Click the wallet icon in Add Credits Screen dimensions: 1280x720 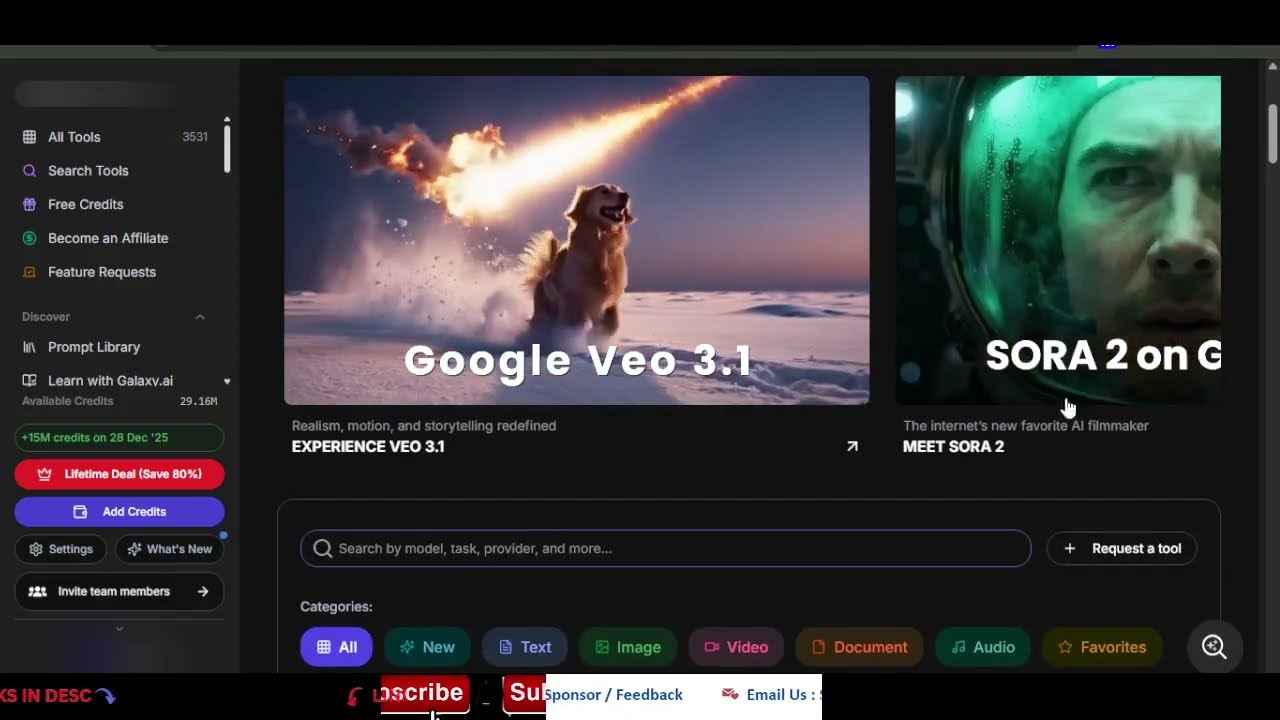pos(80,511)
